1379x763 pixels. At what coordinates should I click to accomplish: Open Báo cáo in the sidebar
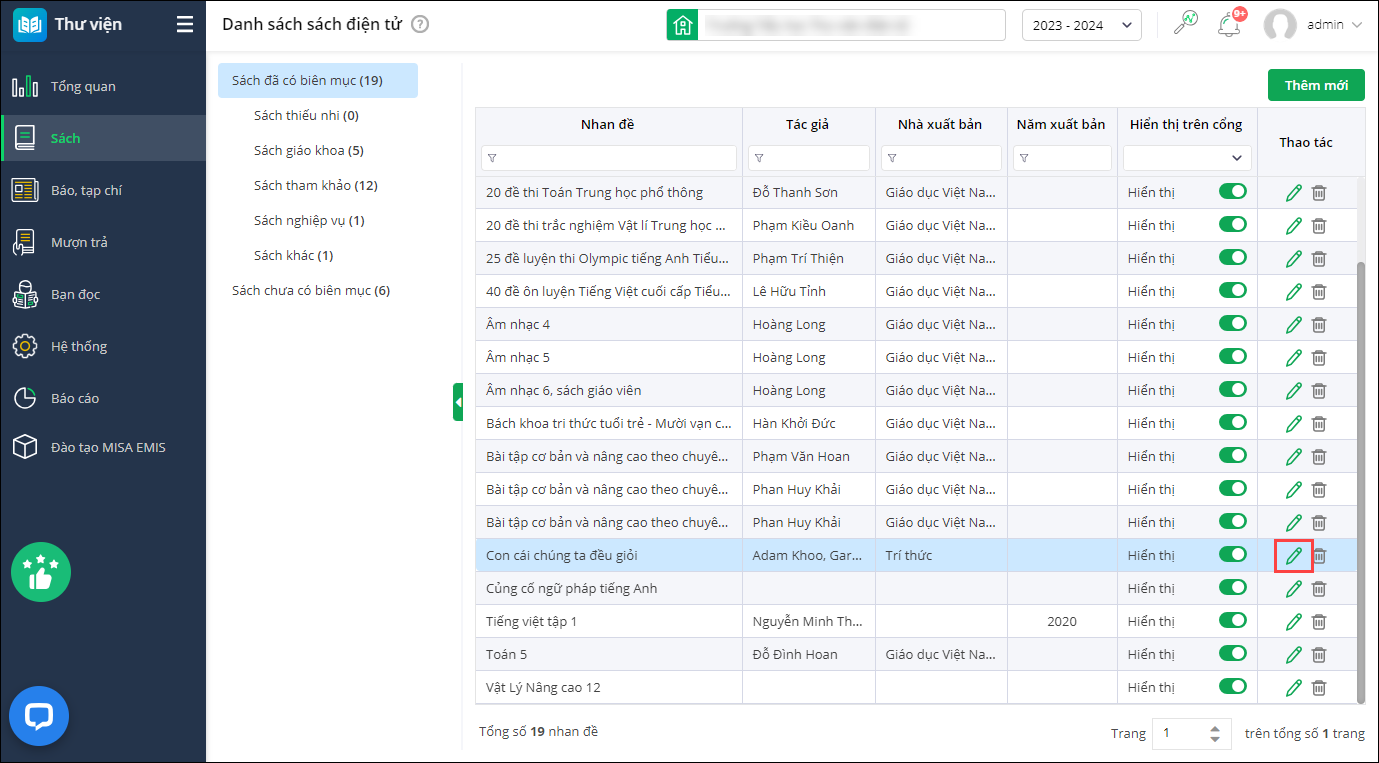tap(103, 398)
